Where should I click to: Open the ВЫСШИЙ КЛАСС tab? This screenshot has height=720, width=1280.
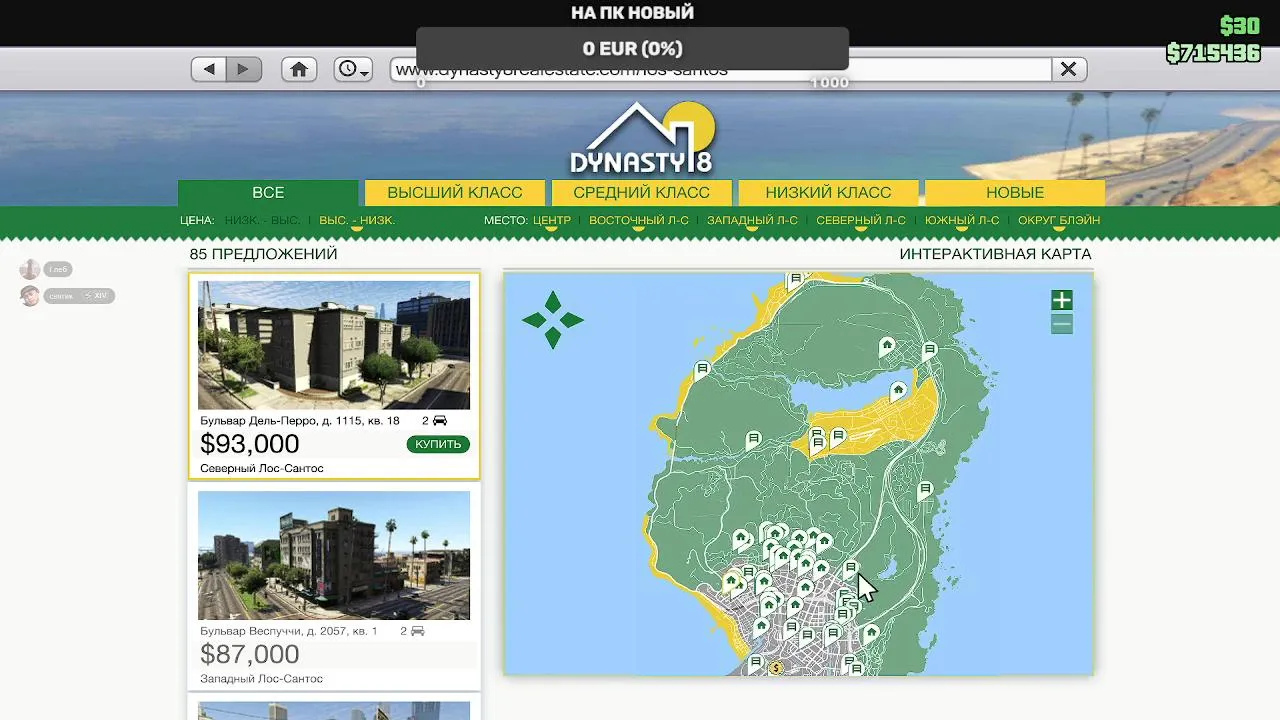(x=455, y=193)
